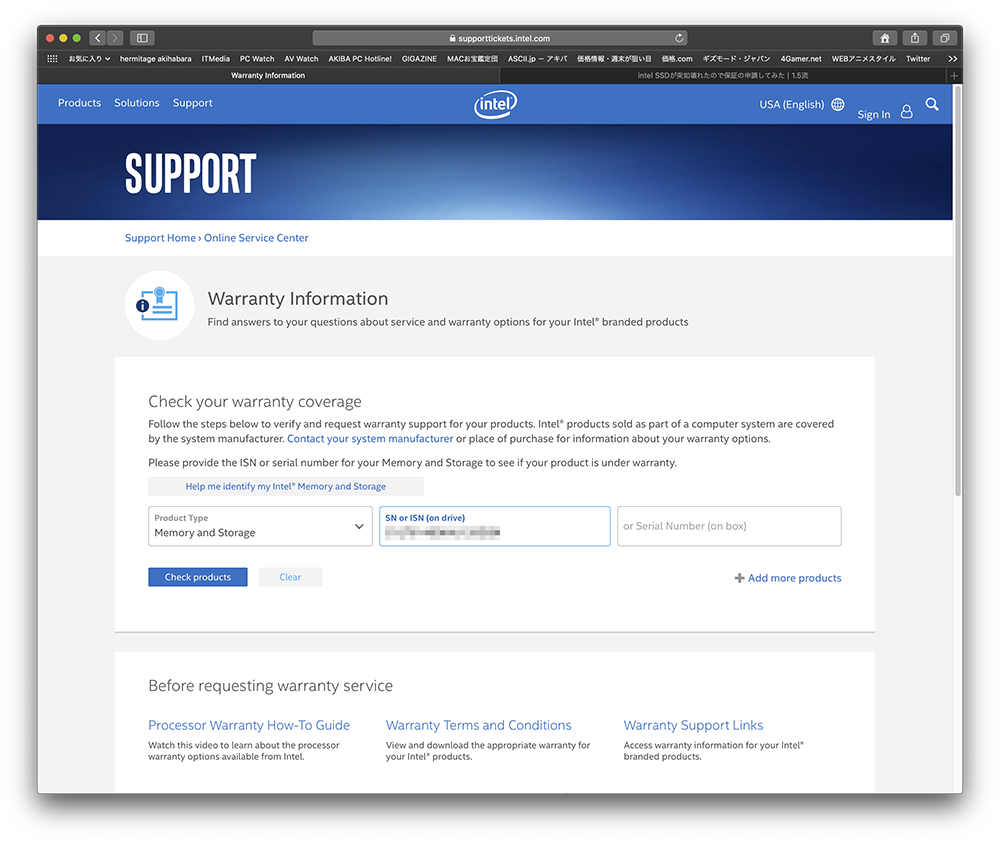1000x843 pixels.
Task: Open Processor Warranty How-To Guide
Action: point(249,725)
